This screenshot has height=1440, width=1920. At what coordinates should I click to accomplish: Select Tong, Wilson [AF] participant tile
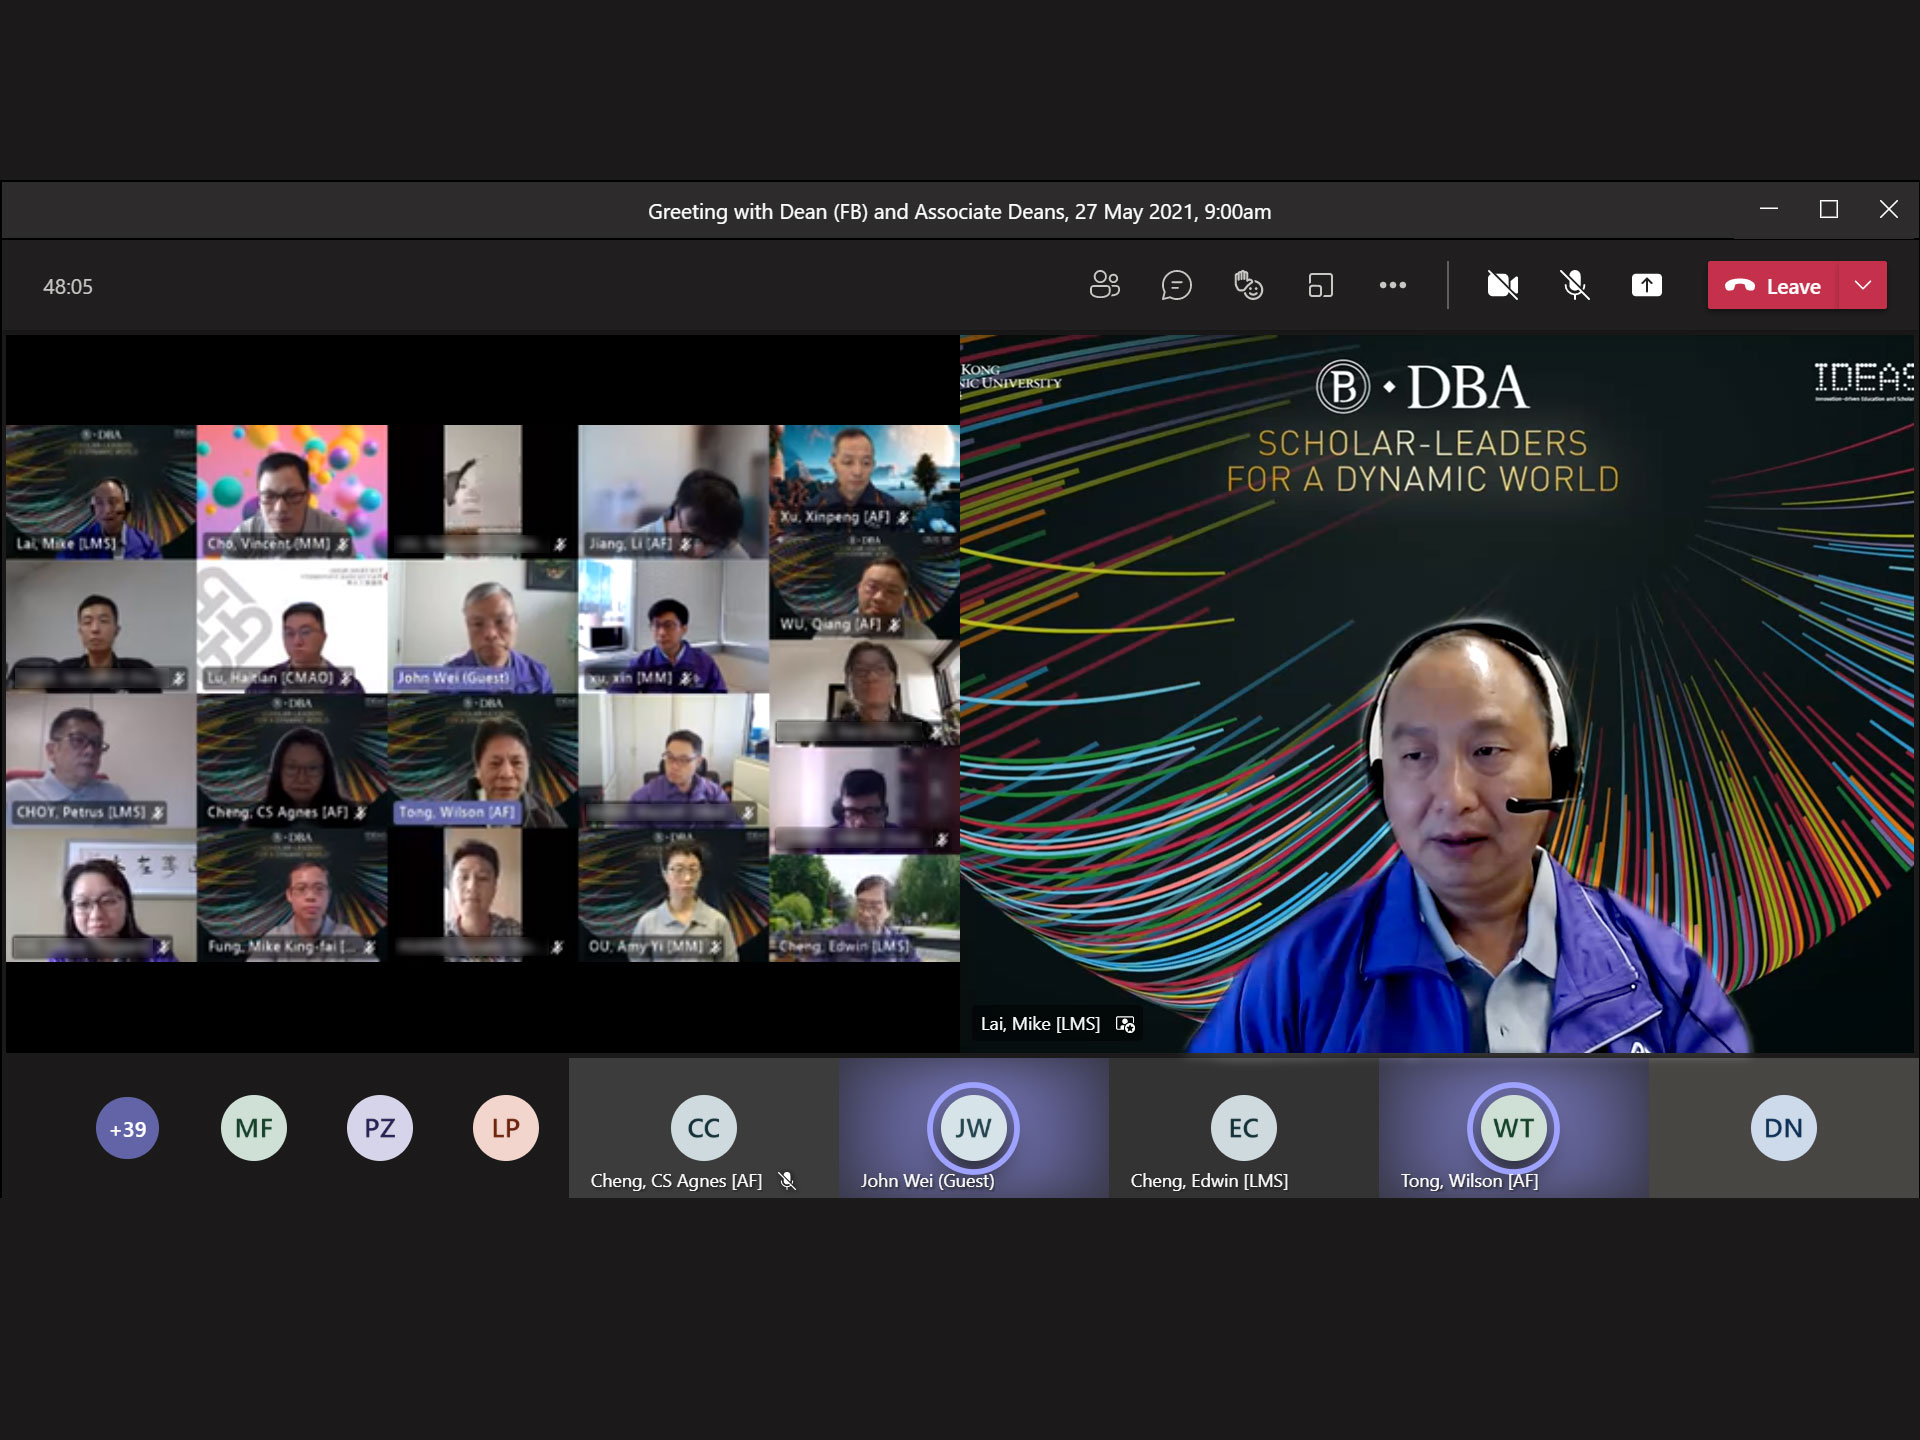1513,1129
